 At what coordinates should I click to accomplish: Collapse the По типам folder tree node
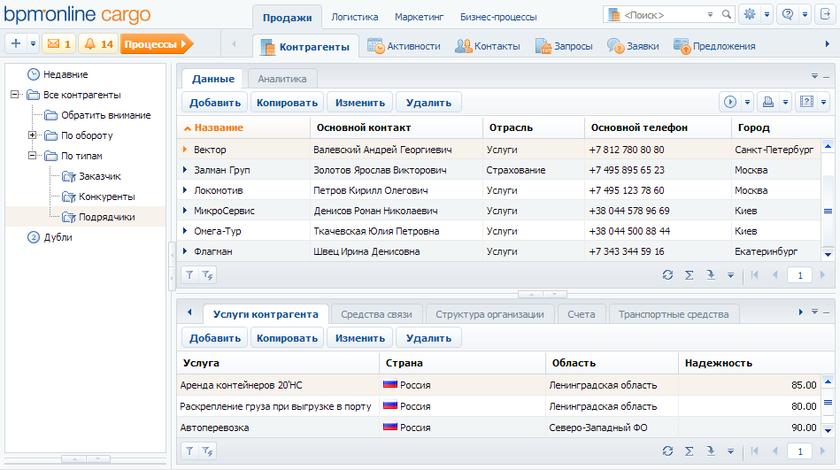coord(33,156)
